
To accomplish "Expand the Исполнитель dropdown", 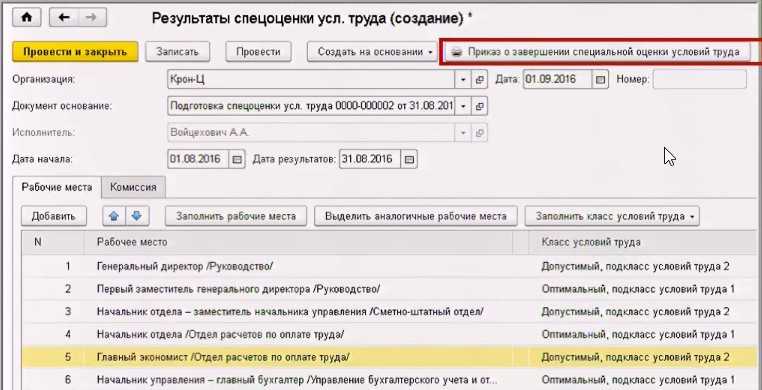I will [463, 132].
